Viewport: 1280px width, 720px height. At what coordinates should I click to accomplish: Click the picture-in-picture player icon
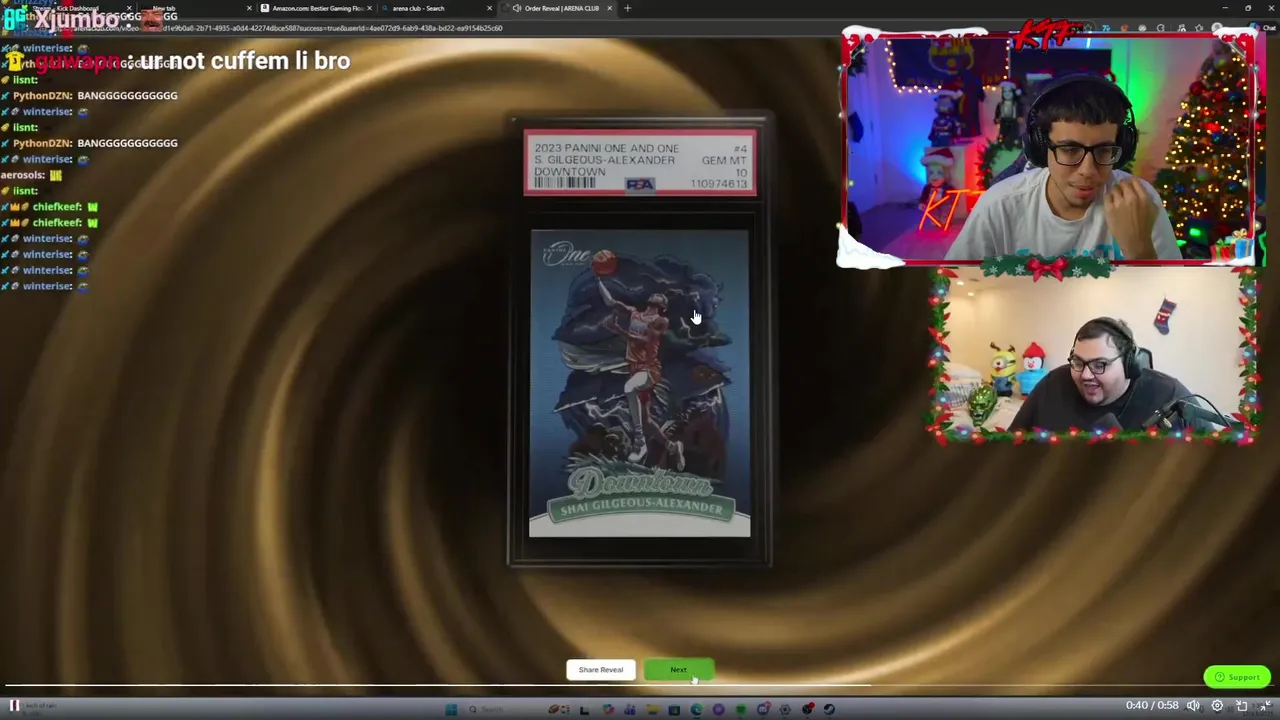click(x=1241, y=705)
